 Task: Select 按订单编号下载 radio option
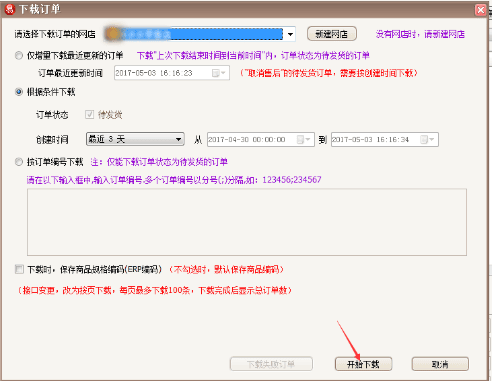pyautogui.click(x=19, y=162)
